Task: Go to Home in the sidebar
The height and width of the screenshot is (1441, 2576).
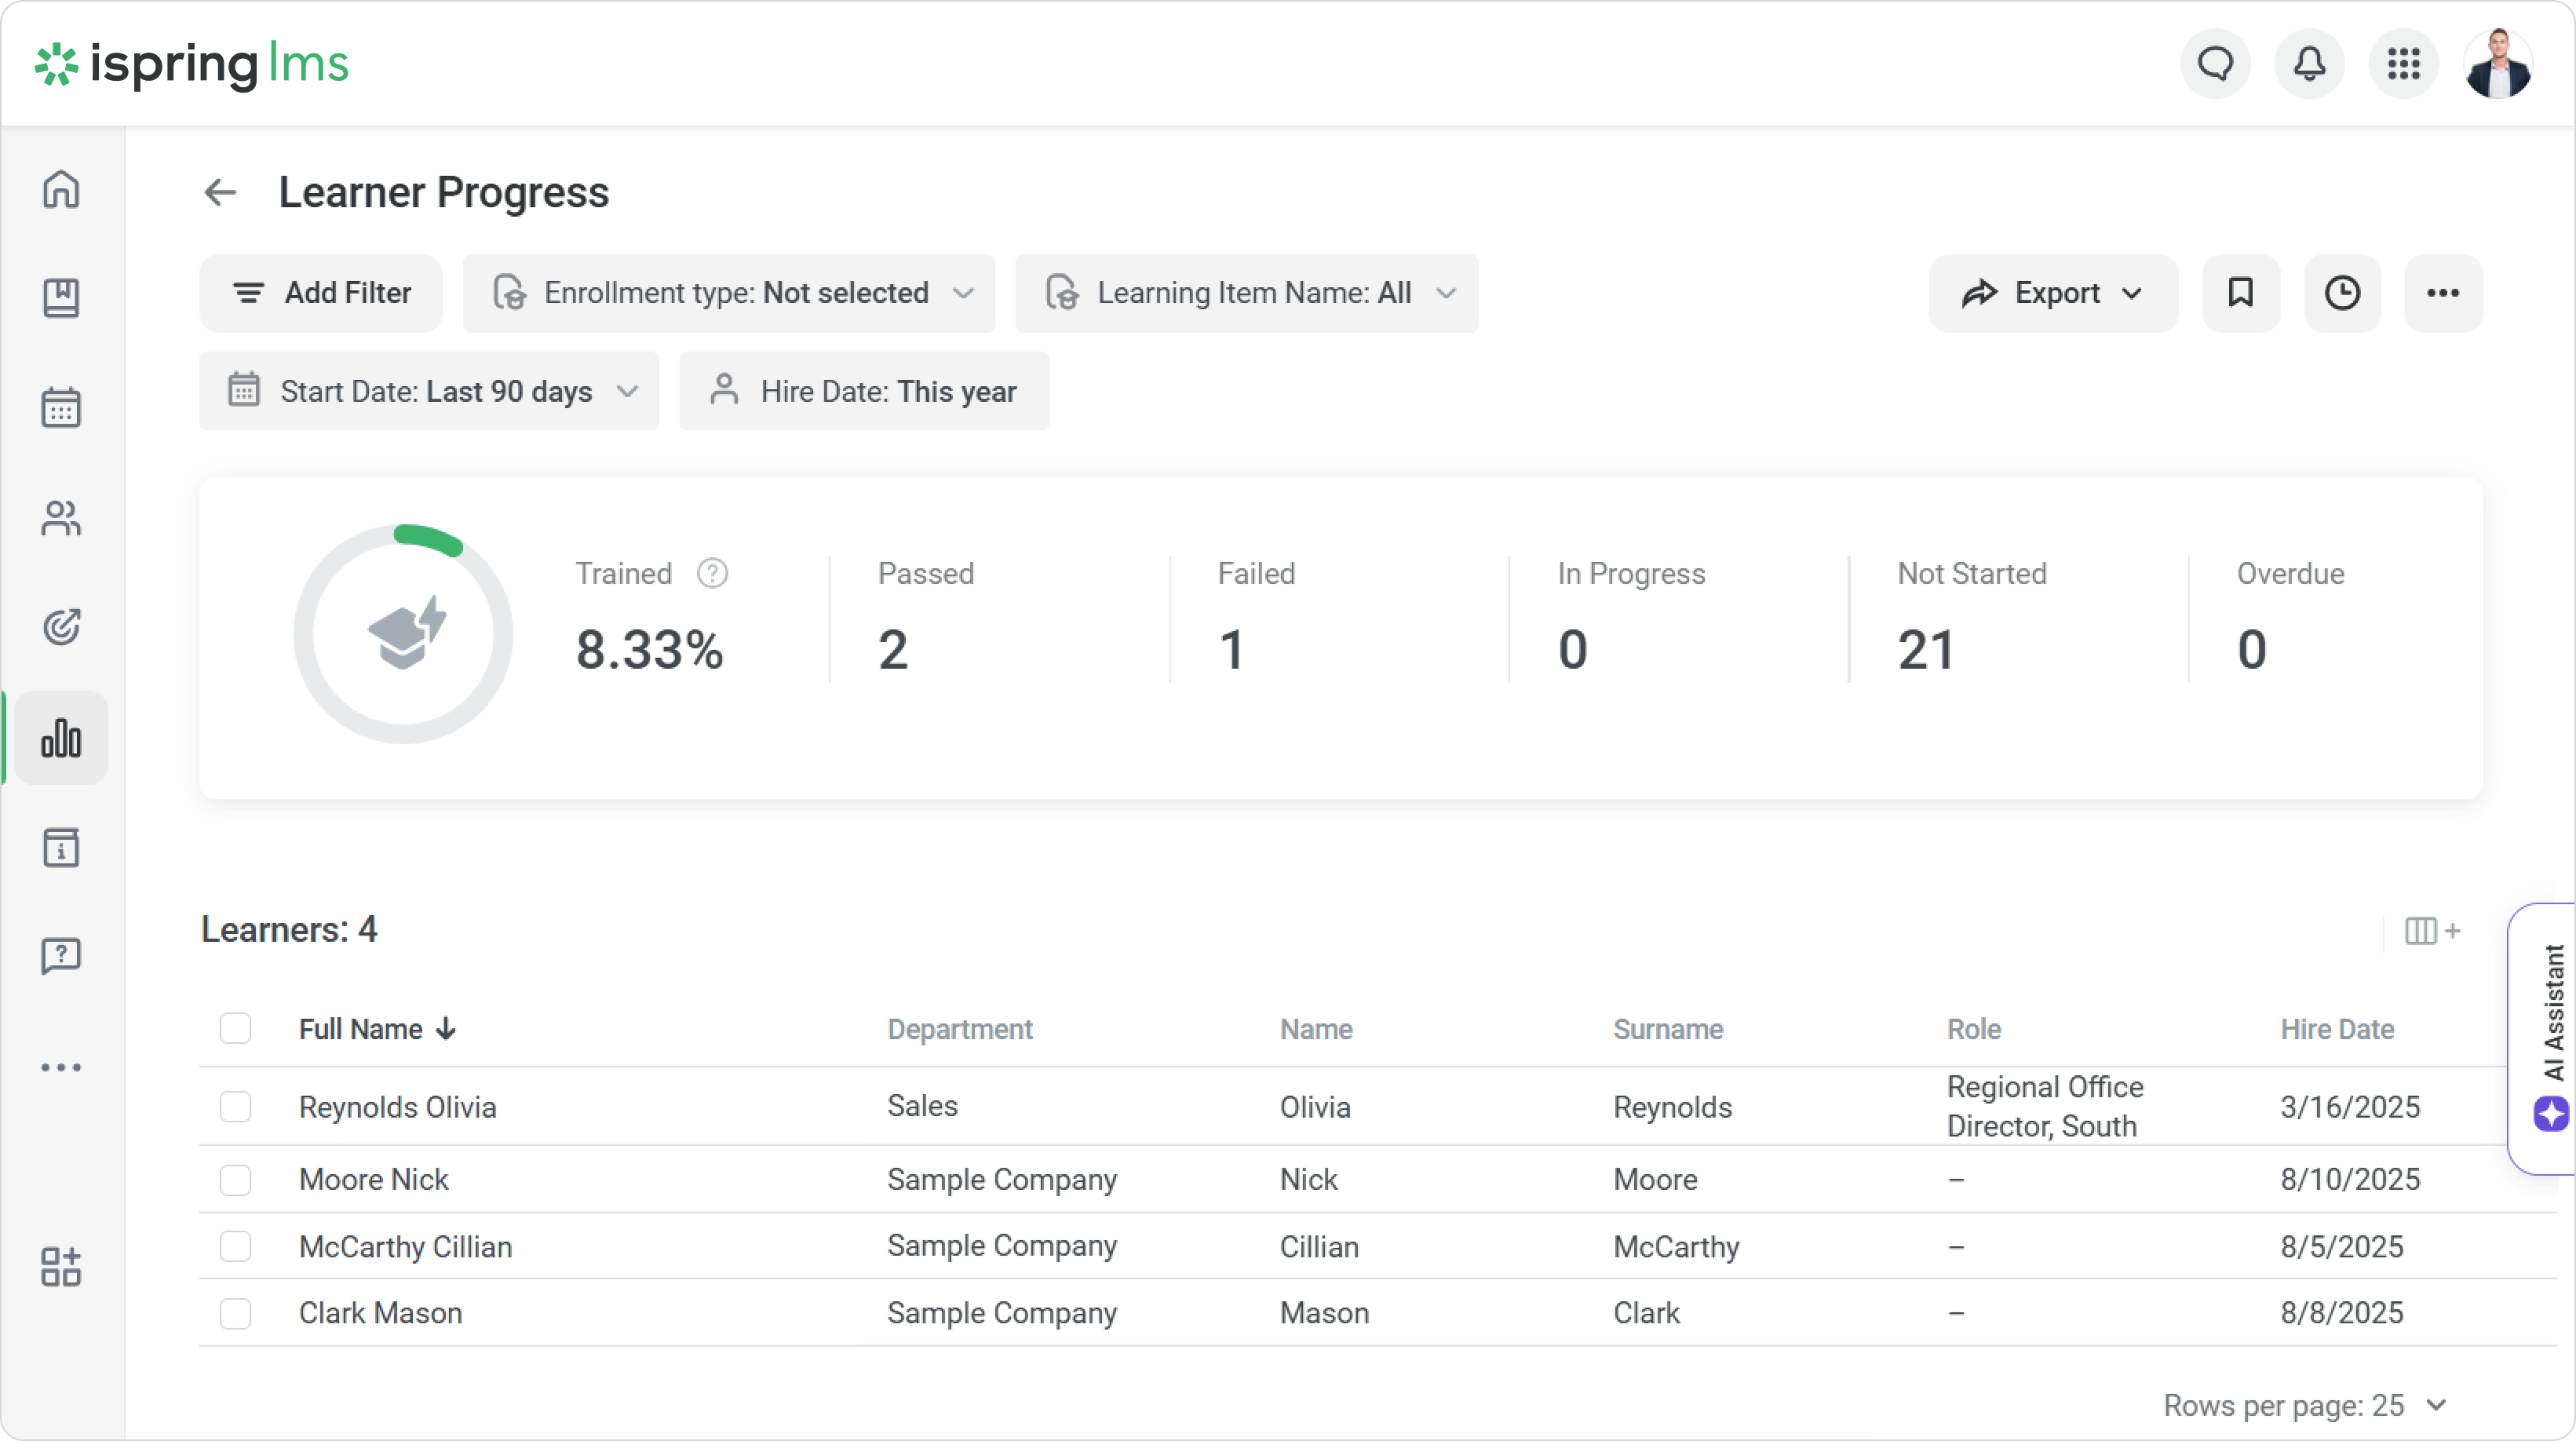Action: pyautogui.click(x=61, y=189)
